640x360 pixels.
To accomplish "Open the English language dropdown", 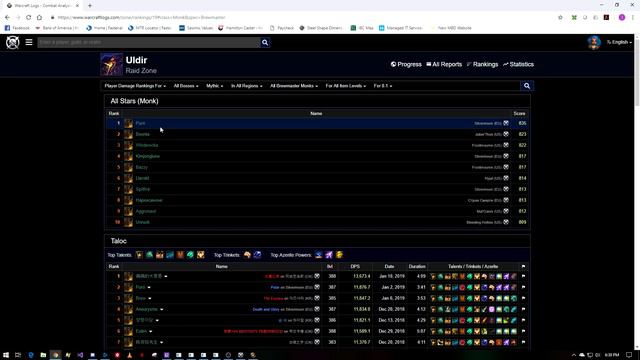I will 619,42.
